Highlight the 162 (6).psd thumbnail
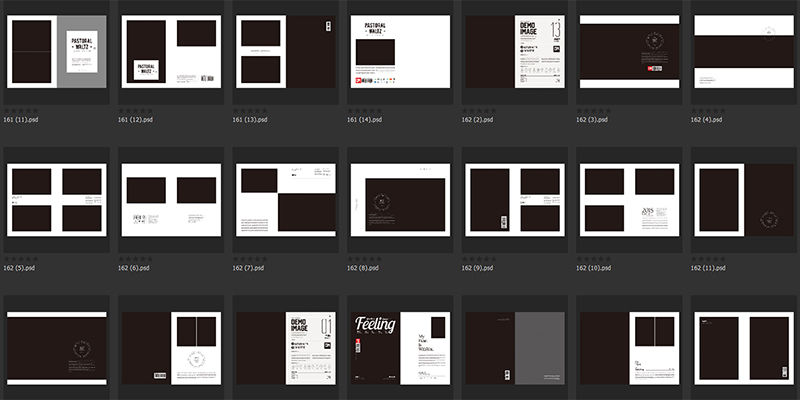The height and width of the screenshot is (400, 800). pos(171,200)
